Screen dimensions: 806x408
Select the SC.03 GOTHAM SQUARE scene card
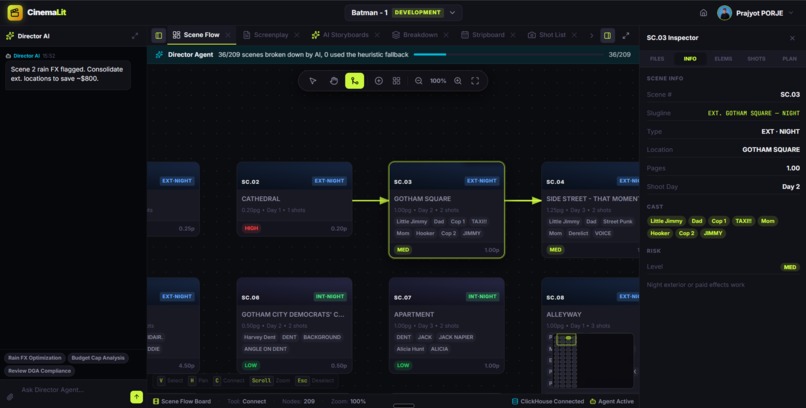point(447,210)
